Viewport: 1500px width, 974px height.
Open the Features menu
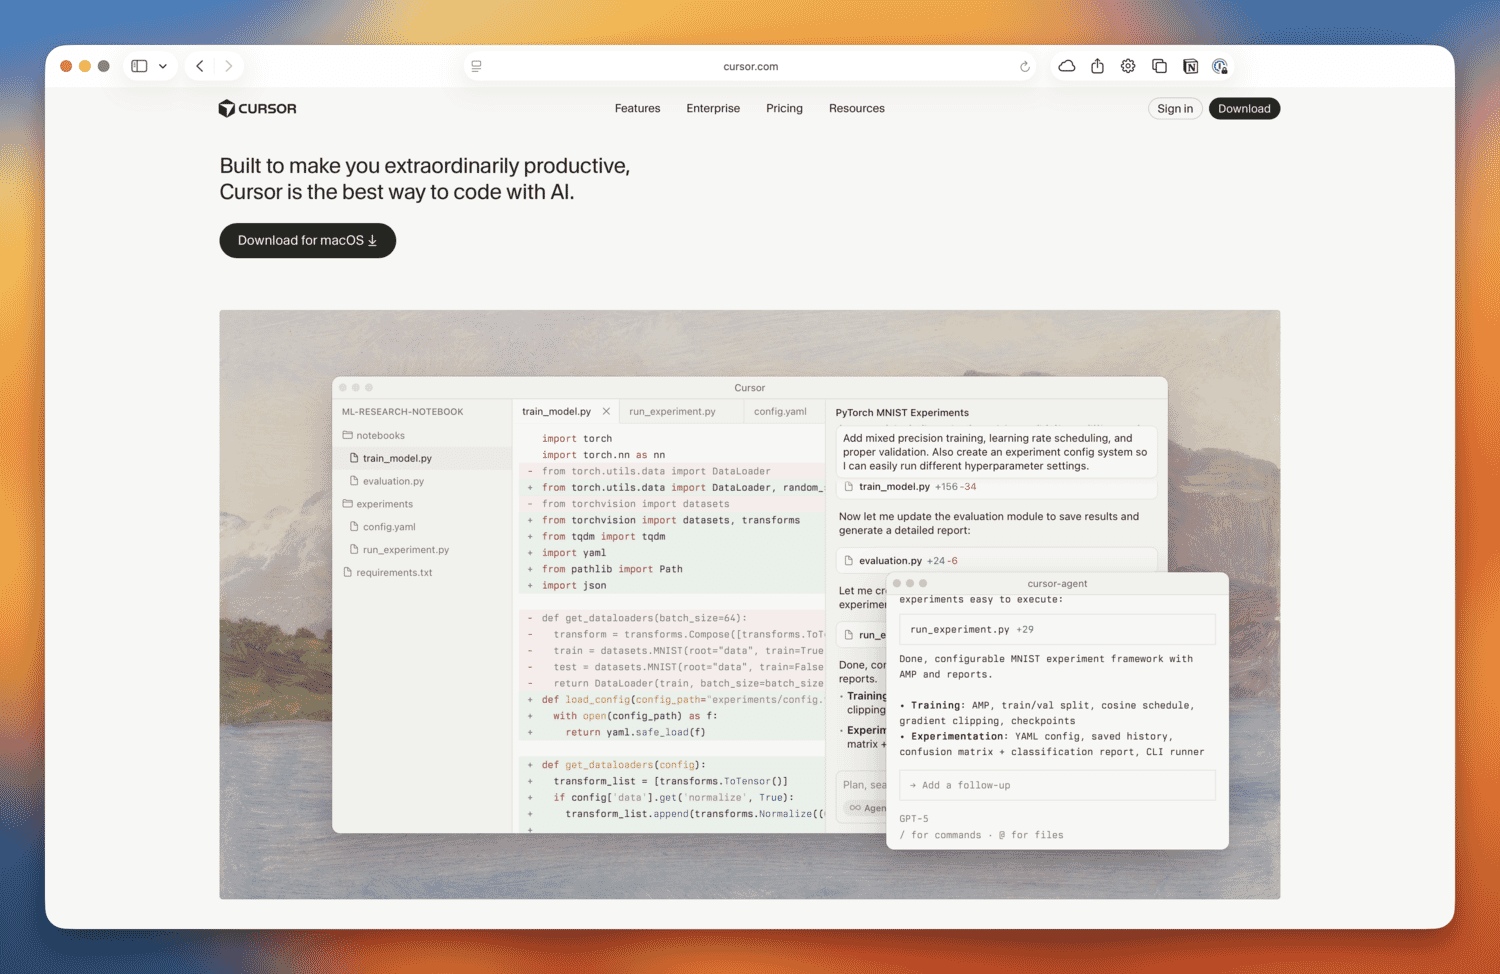(637, 108)
